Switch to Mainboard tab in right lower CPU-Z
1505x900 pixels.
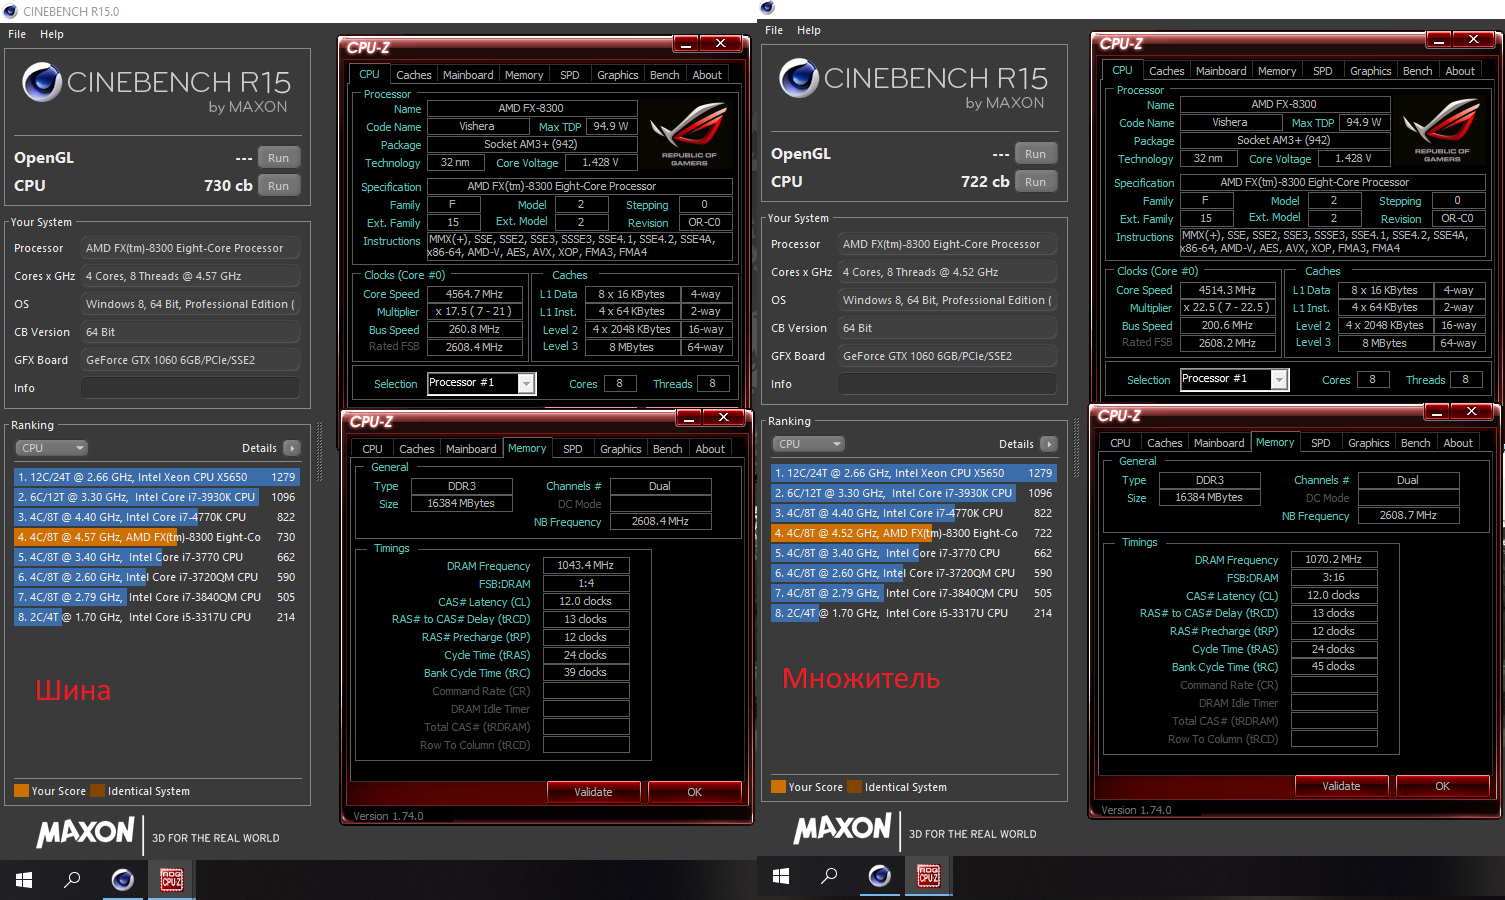(1219, 443)
